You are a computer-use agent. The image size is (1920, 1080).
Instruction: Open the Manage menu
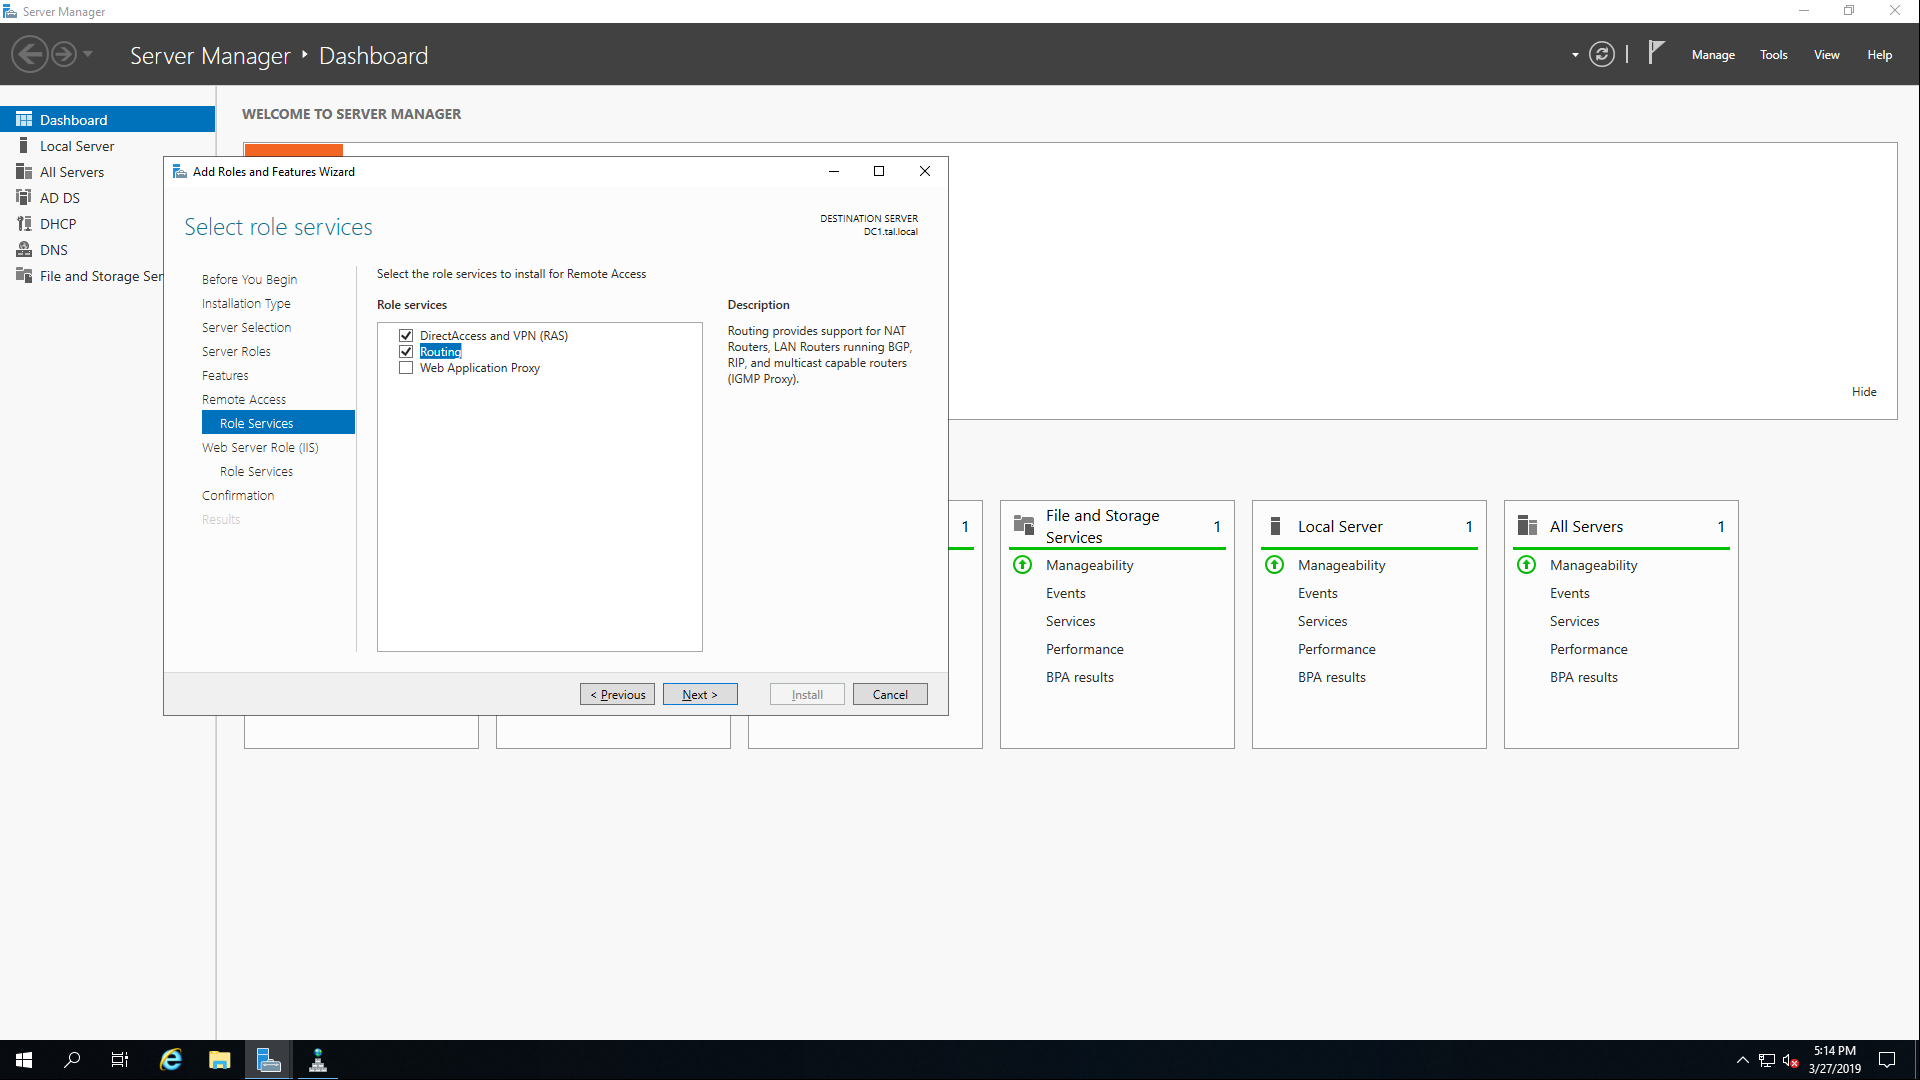(1713, 55)
